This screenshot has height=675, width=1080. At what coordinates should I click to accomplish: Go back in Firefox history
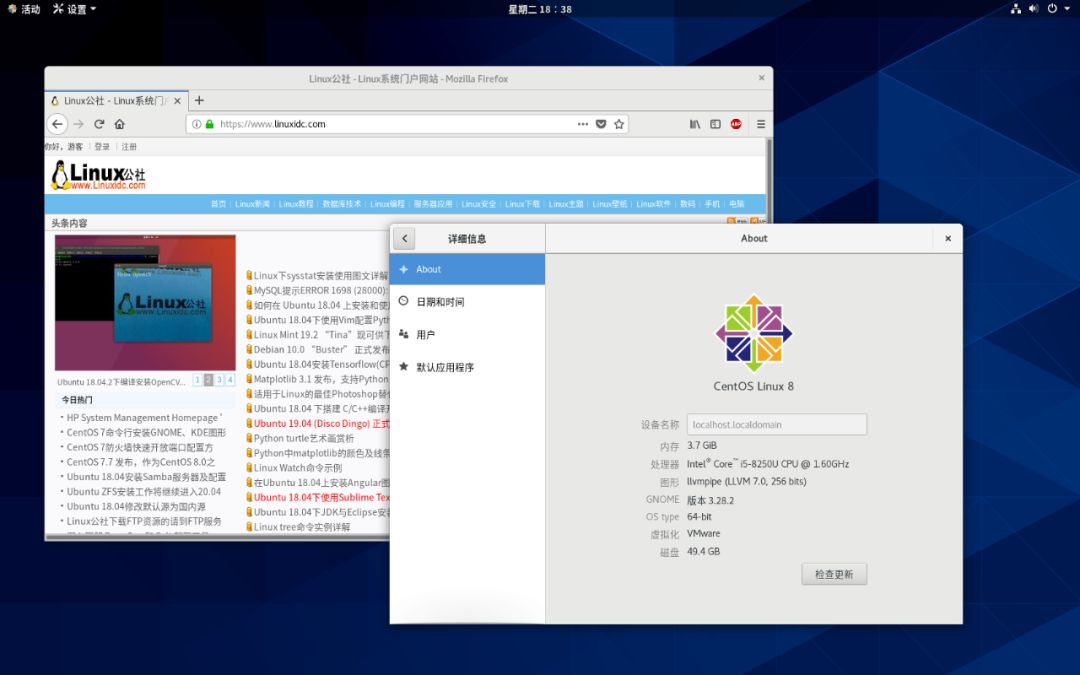click(57, 124)
